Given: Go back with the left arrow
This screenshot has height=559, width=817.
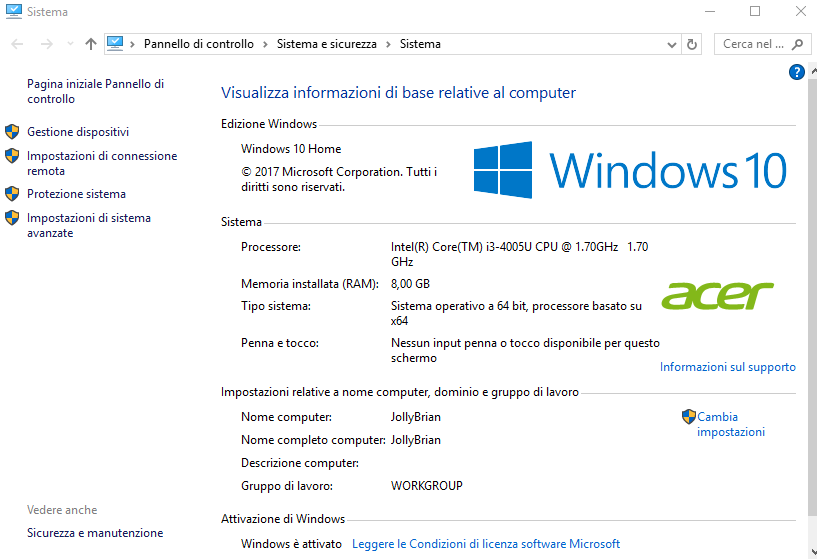Looking at the screenshot, I should click(x=17, y=44).
